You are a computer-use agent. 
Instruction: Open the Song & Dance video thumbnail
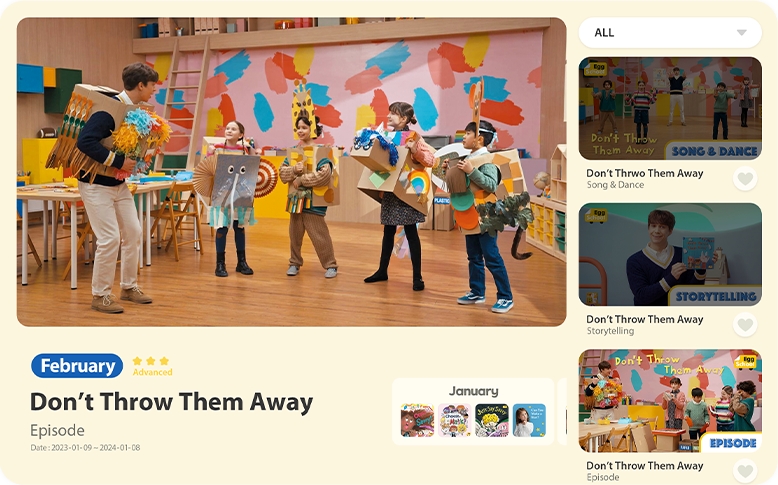pyautogui.click(x=670, y=108)
